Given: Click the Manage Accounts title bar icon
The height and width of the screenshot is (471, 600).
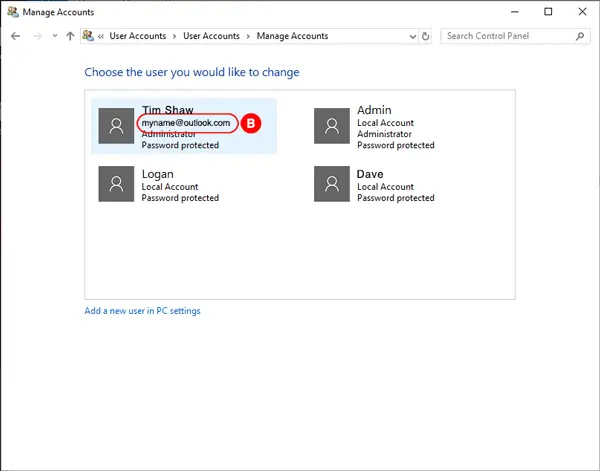Looking at the screenshot, I should 13,12.
